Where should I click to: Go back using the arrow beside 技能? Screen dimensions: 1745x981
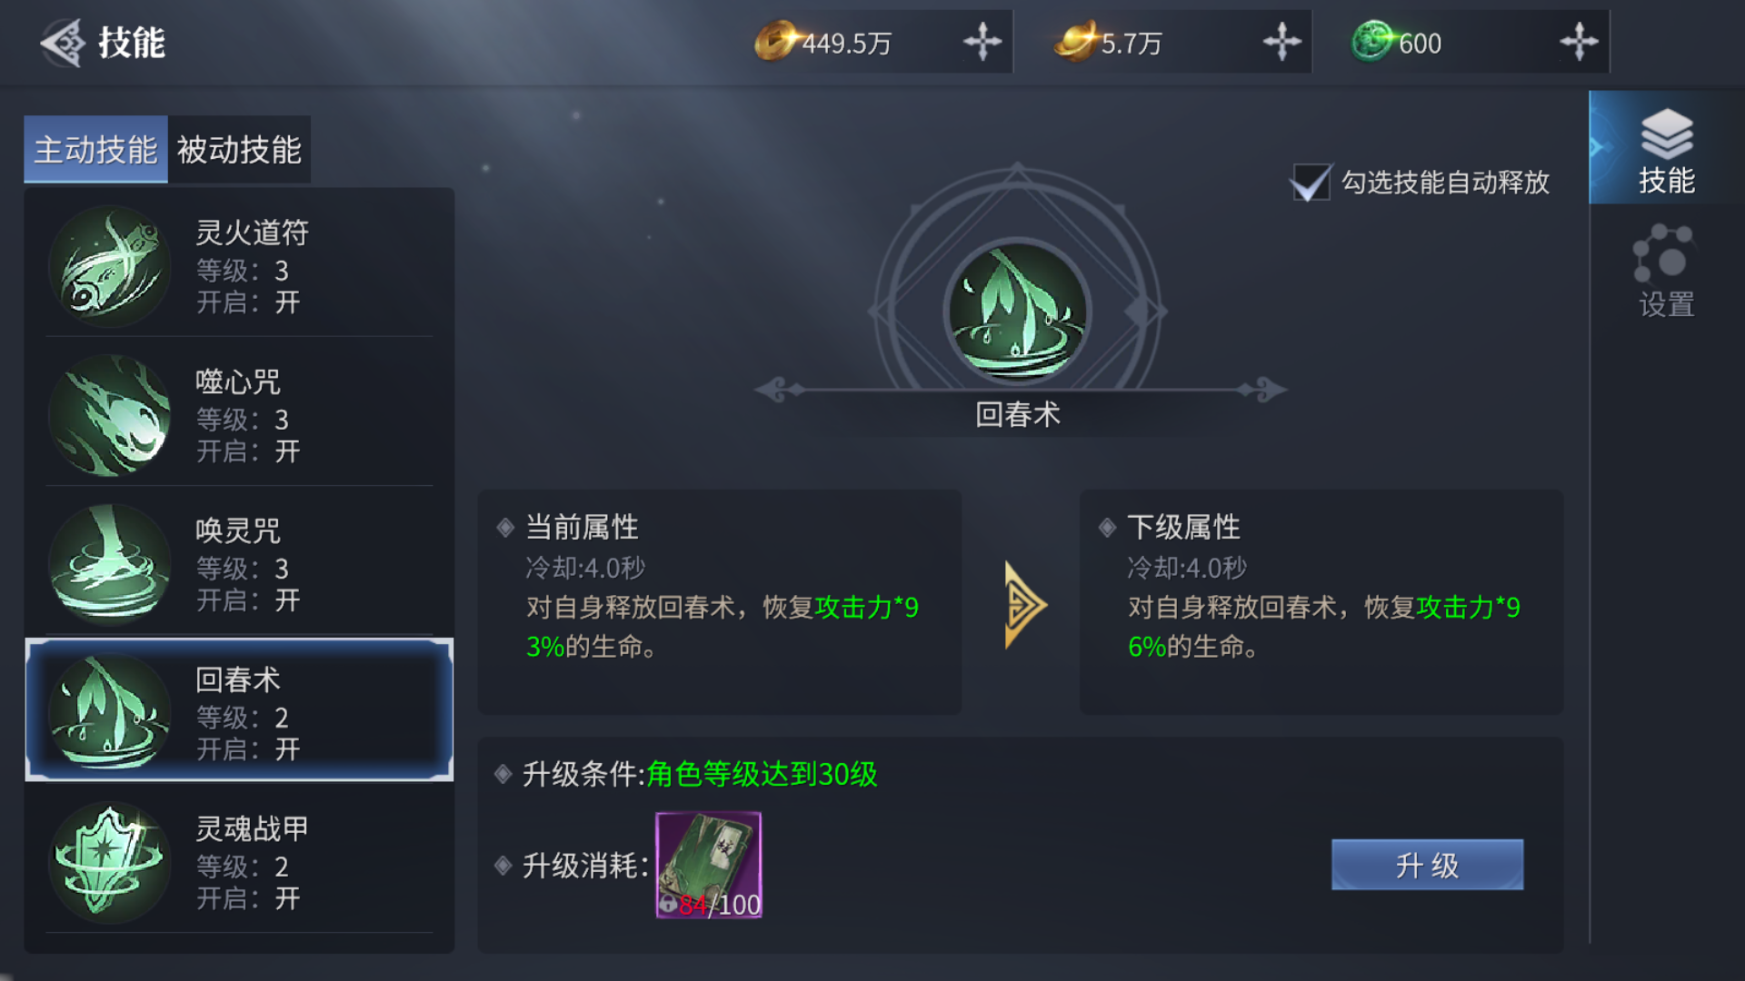(62, 43)
